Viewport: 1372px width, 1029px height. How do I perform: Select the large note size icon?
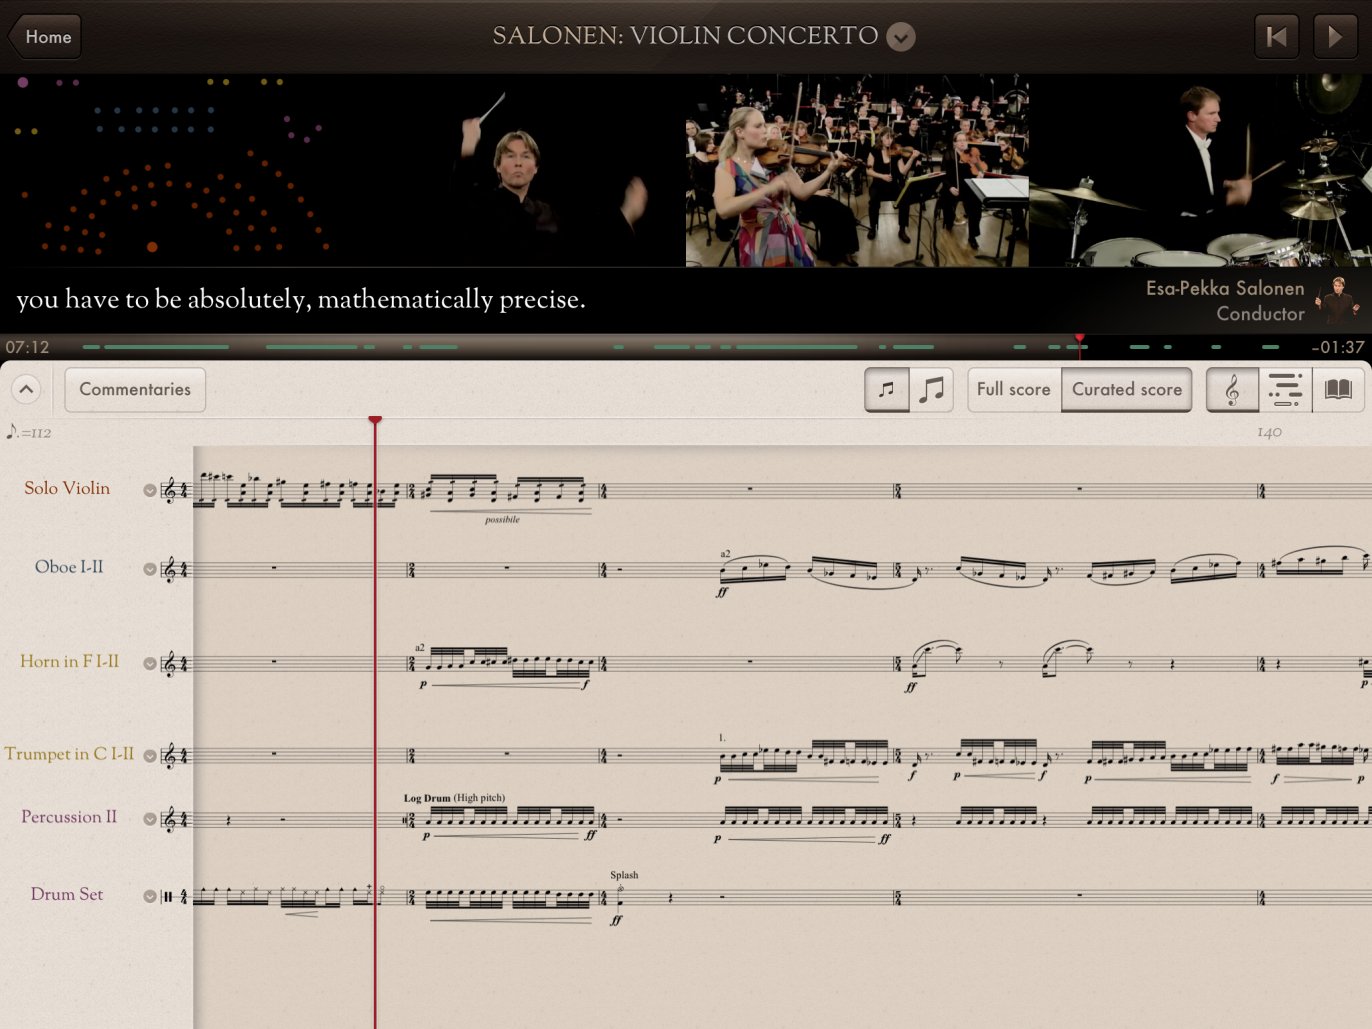click(x=933, y=389)
